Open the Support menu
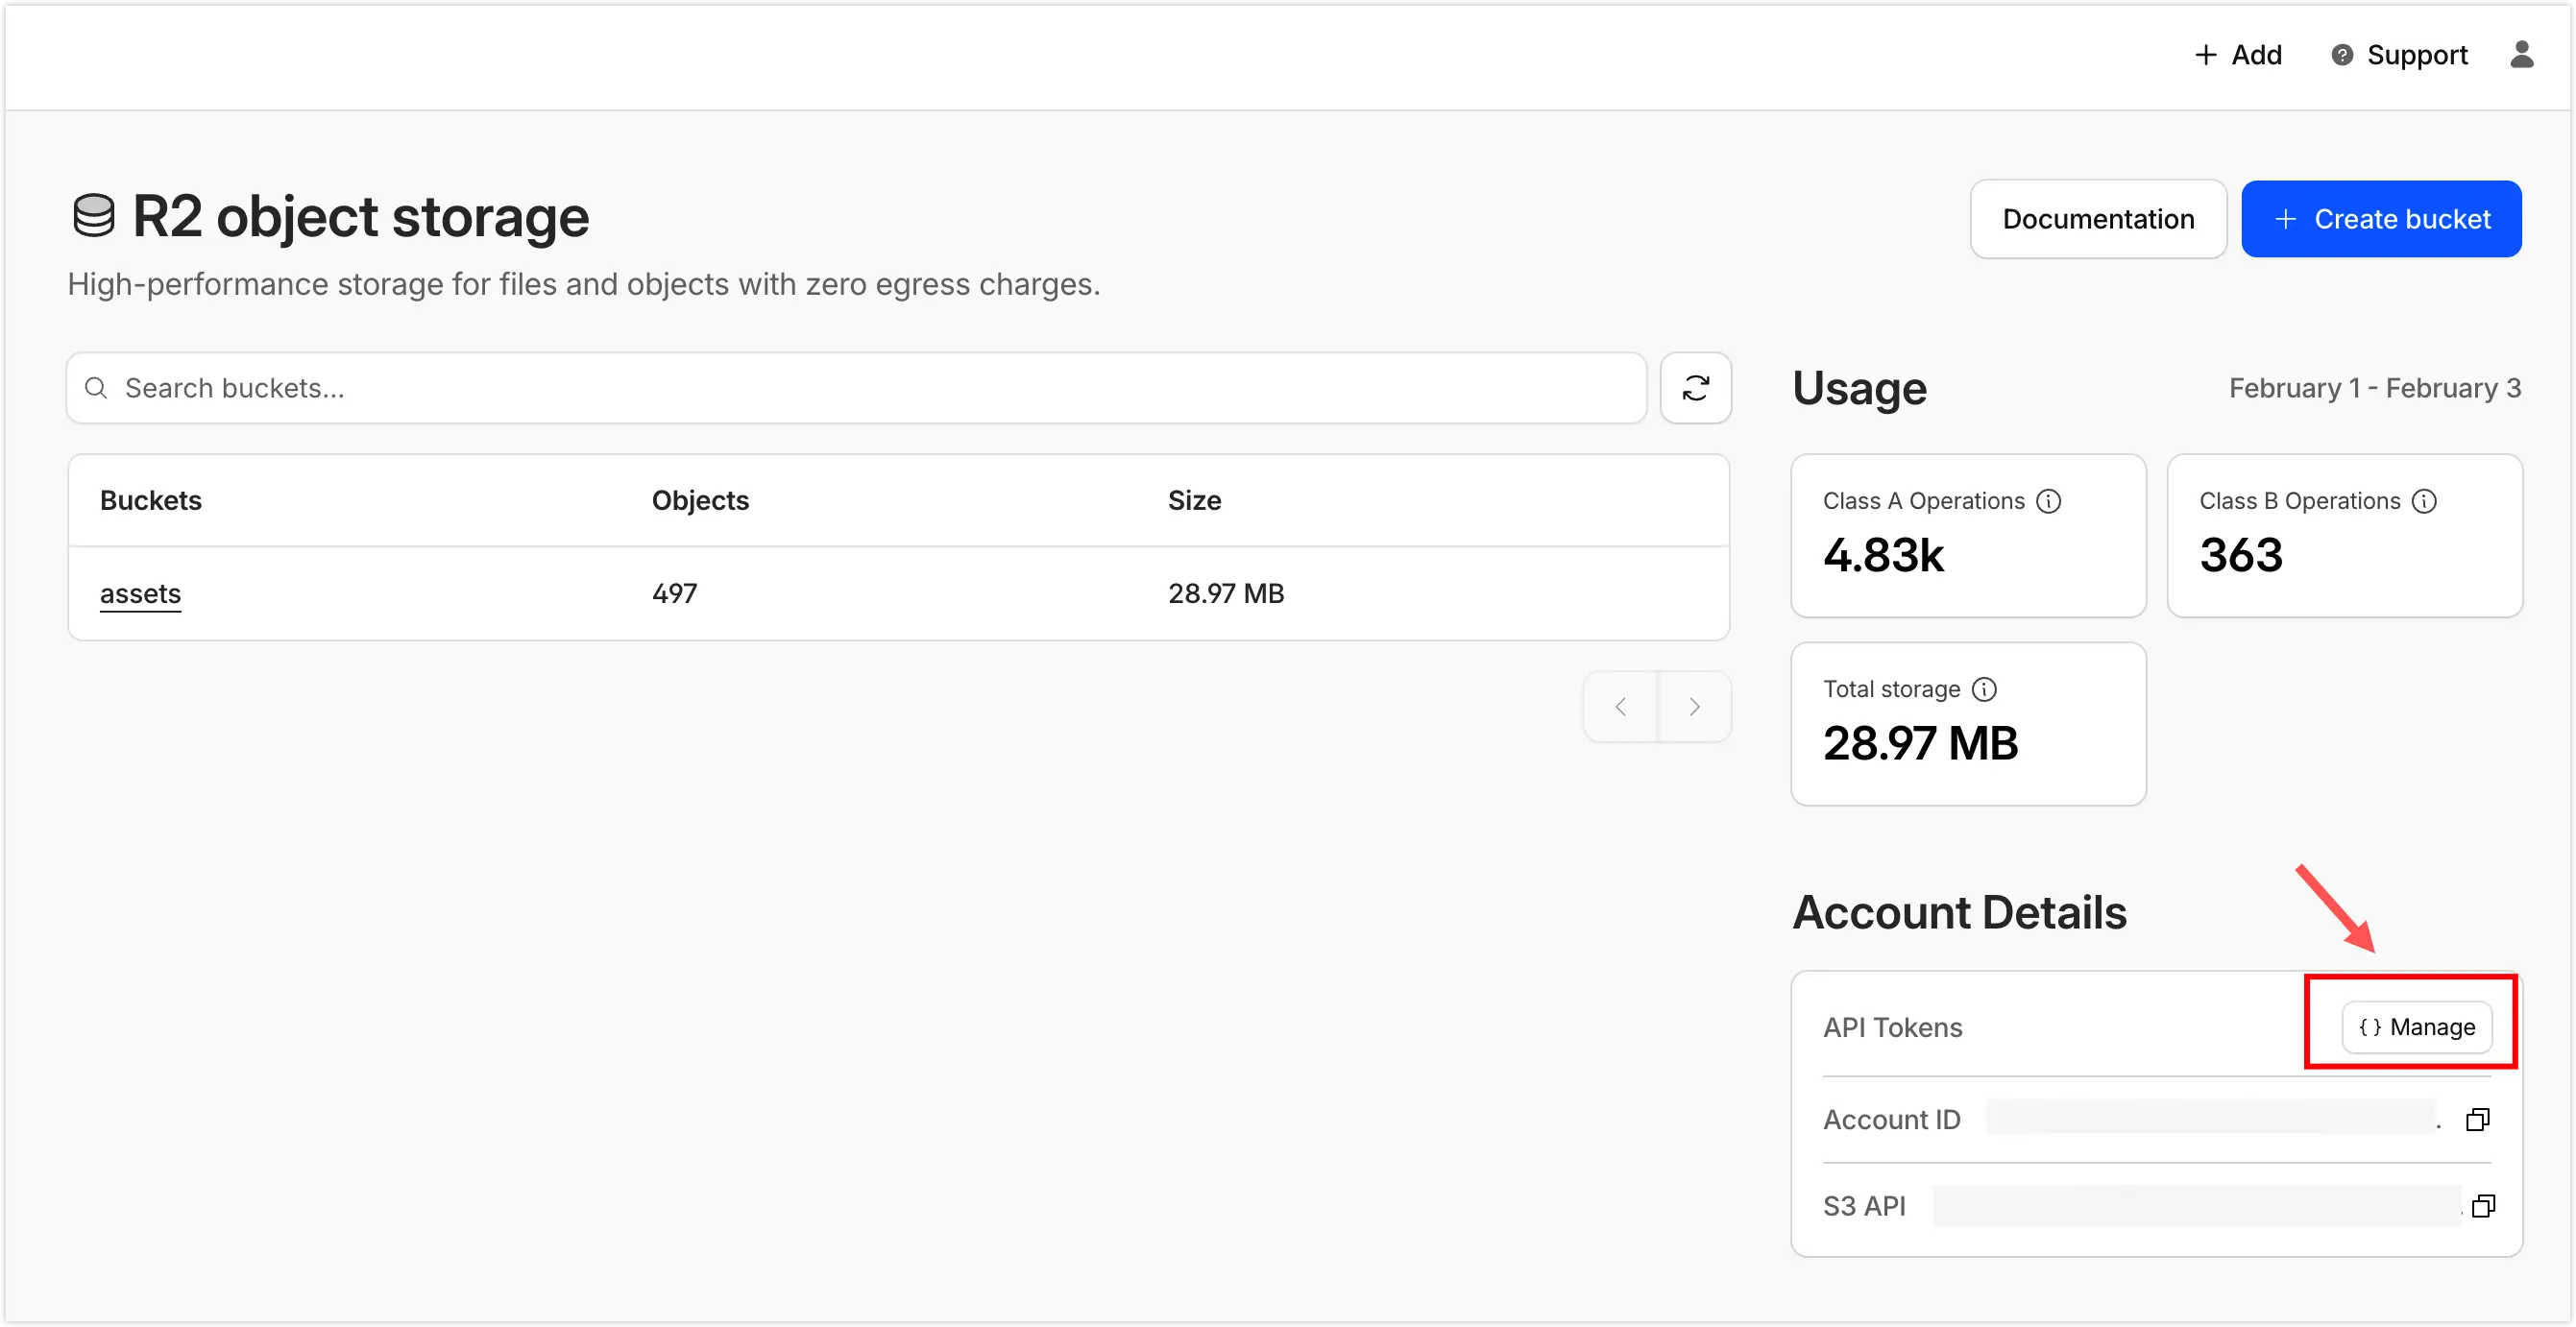The image size is (2576, 1327). pos(2399,55)
